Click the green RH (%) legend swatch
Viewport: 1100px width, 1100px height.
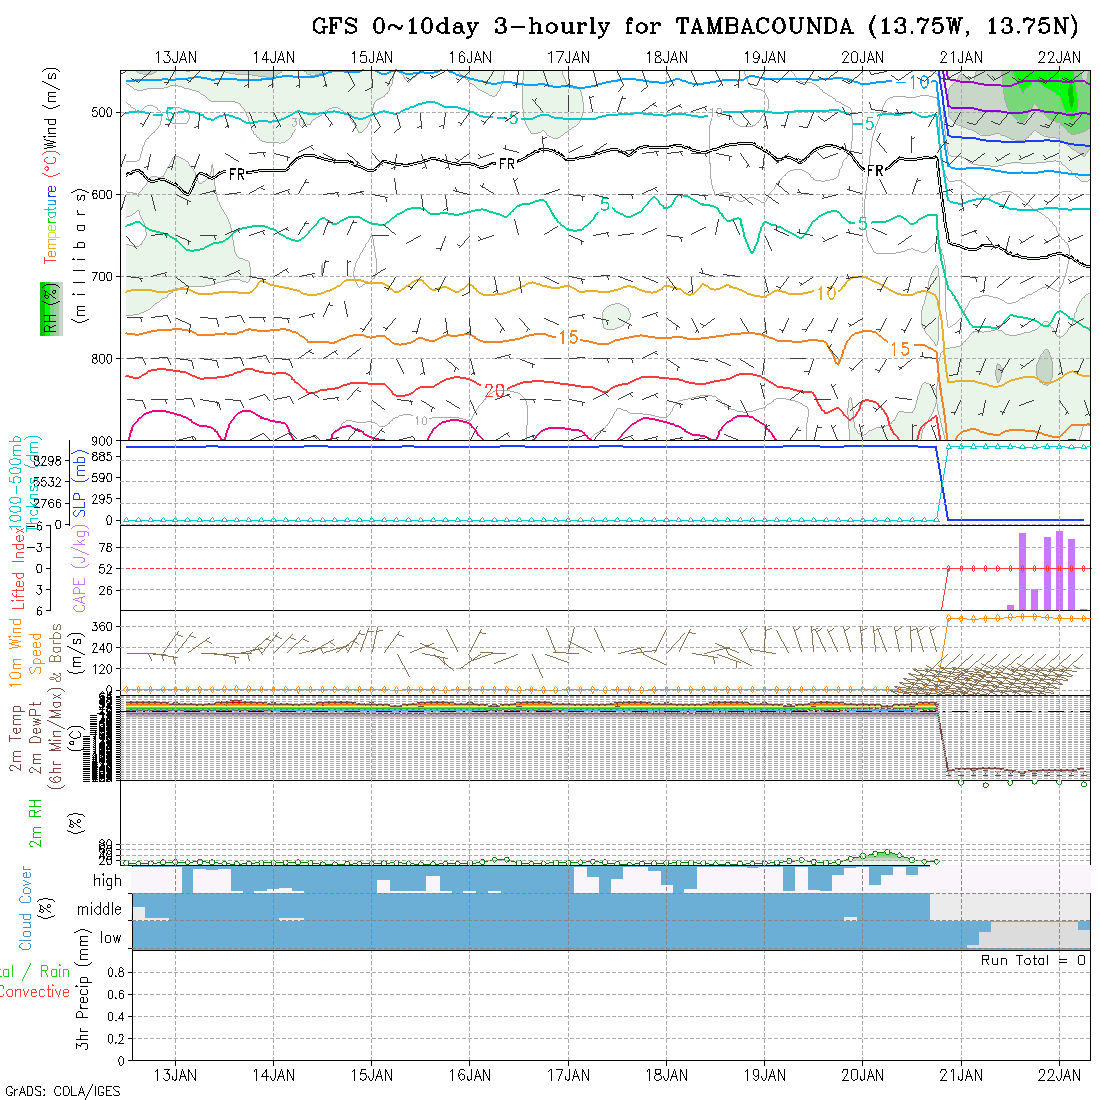pyautogui.click(x=47, y=308)
